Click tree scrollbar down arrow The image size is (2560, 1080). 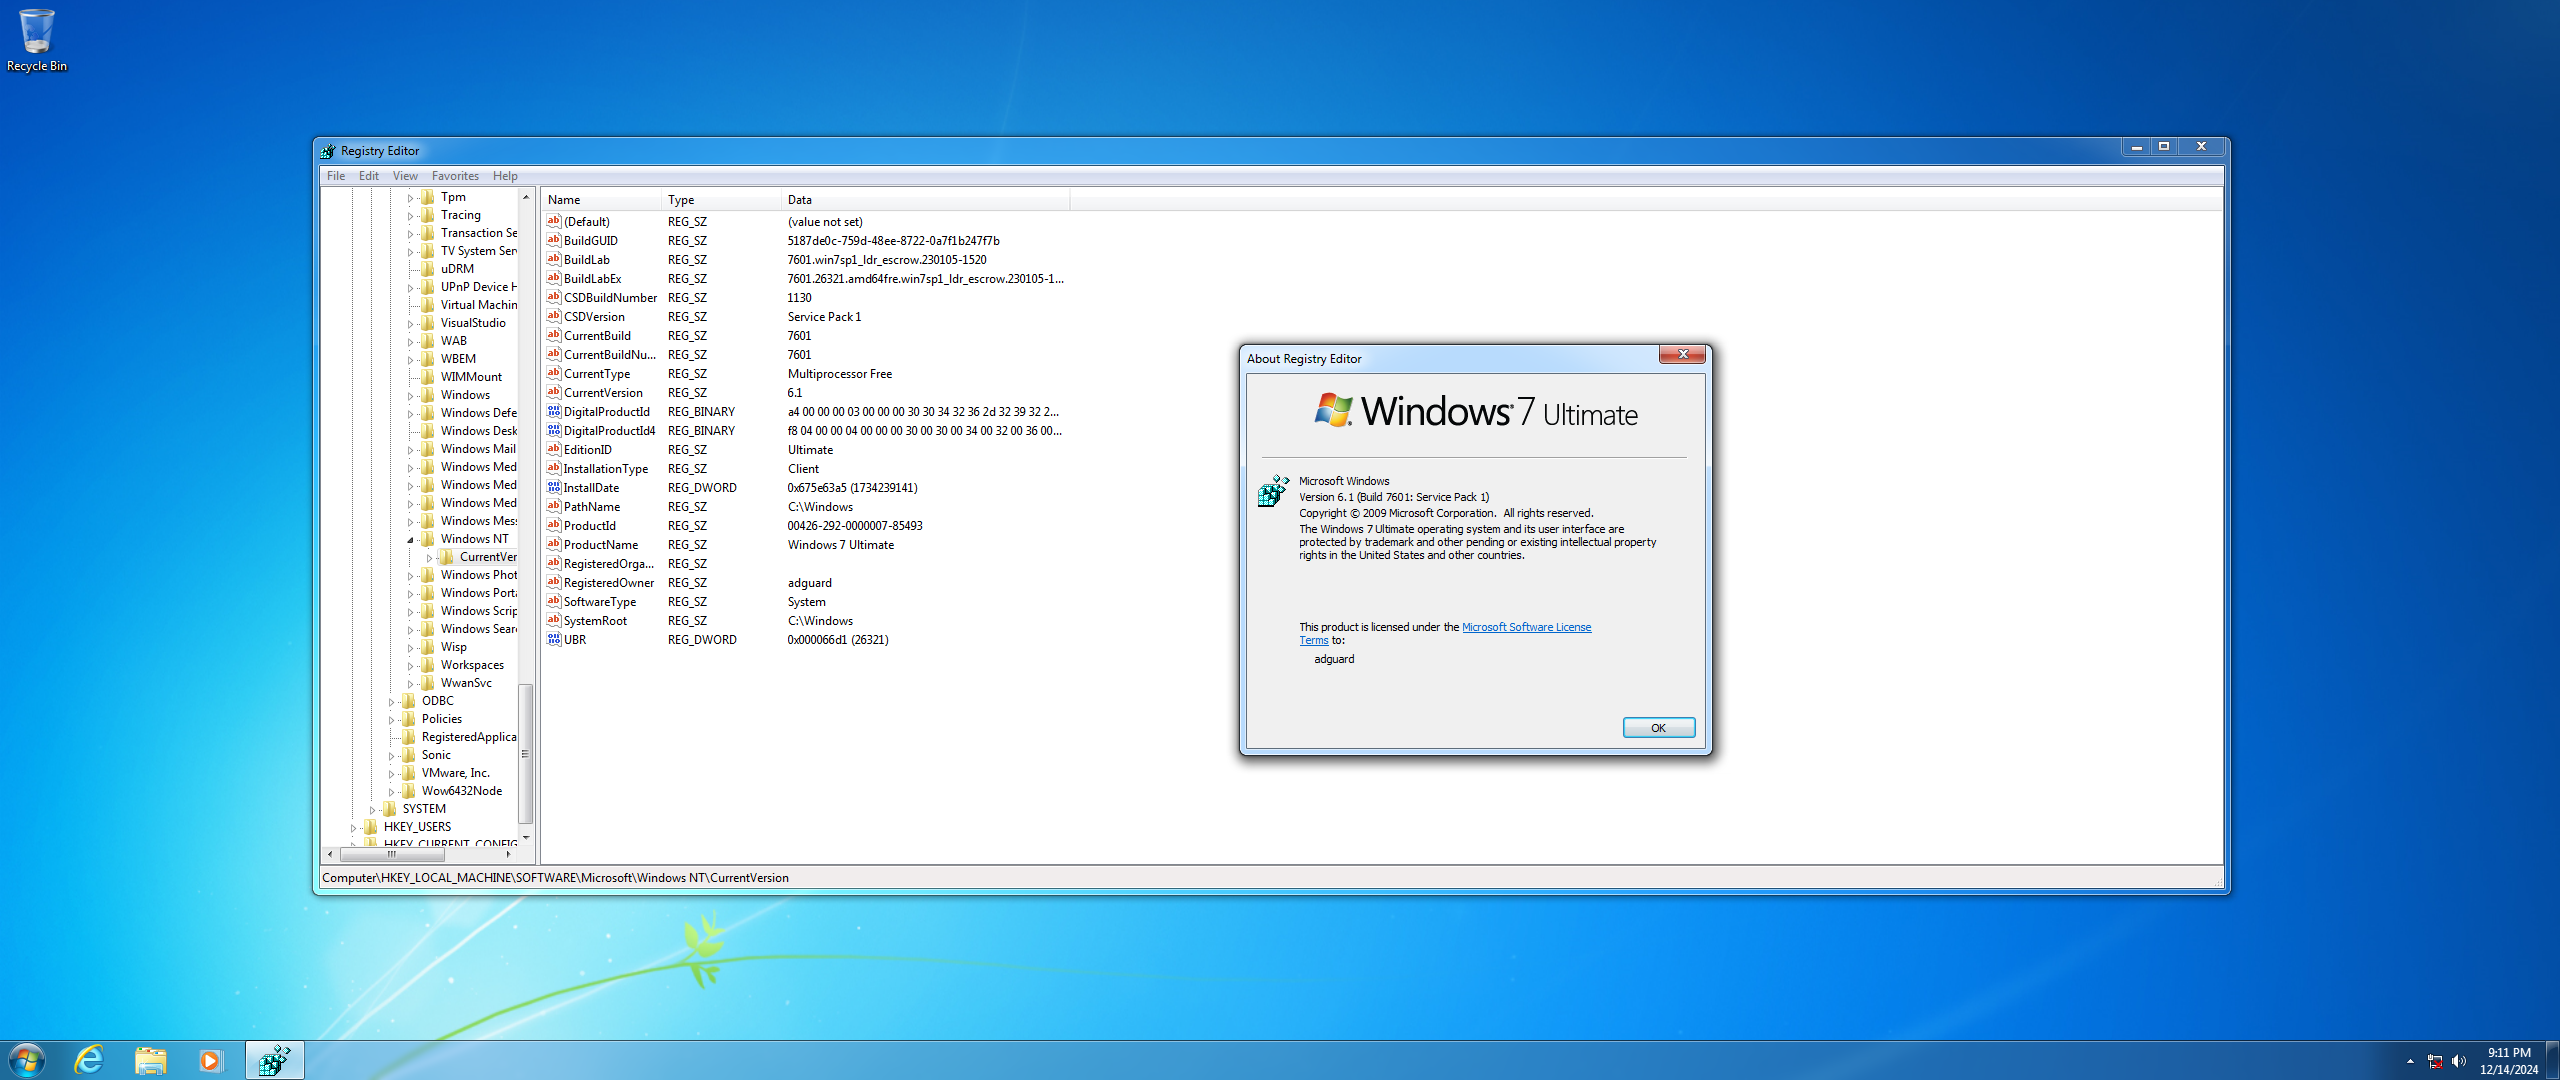pos(526,837)
